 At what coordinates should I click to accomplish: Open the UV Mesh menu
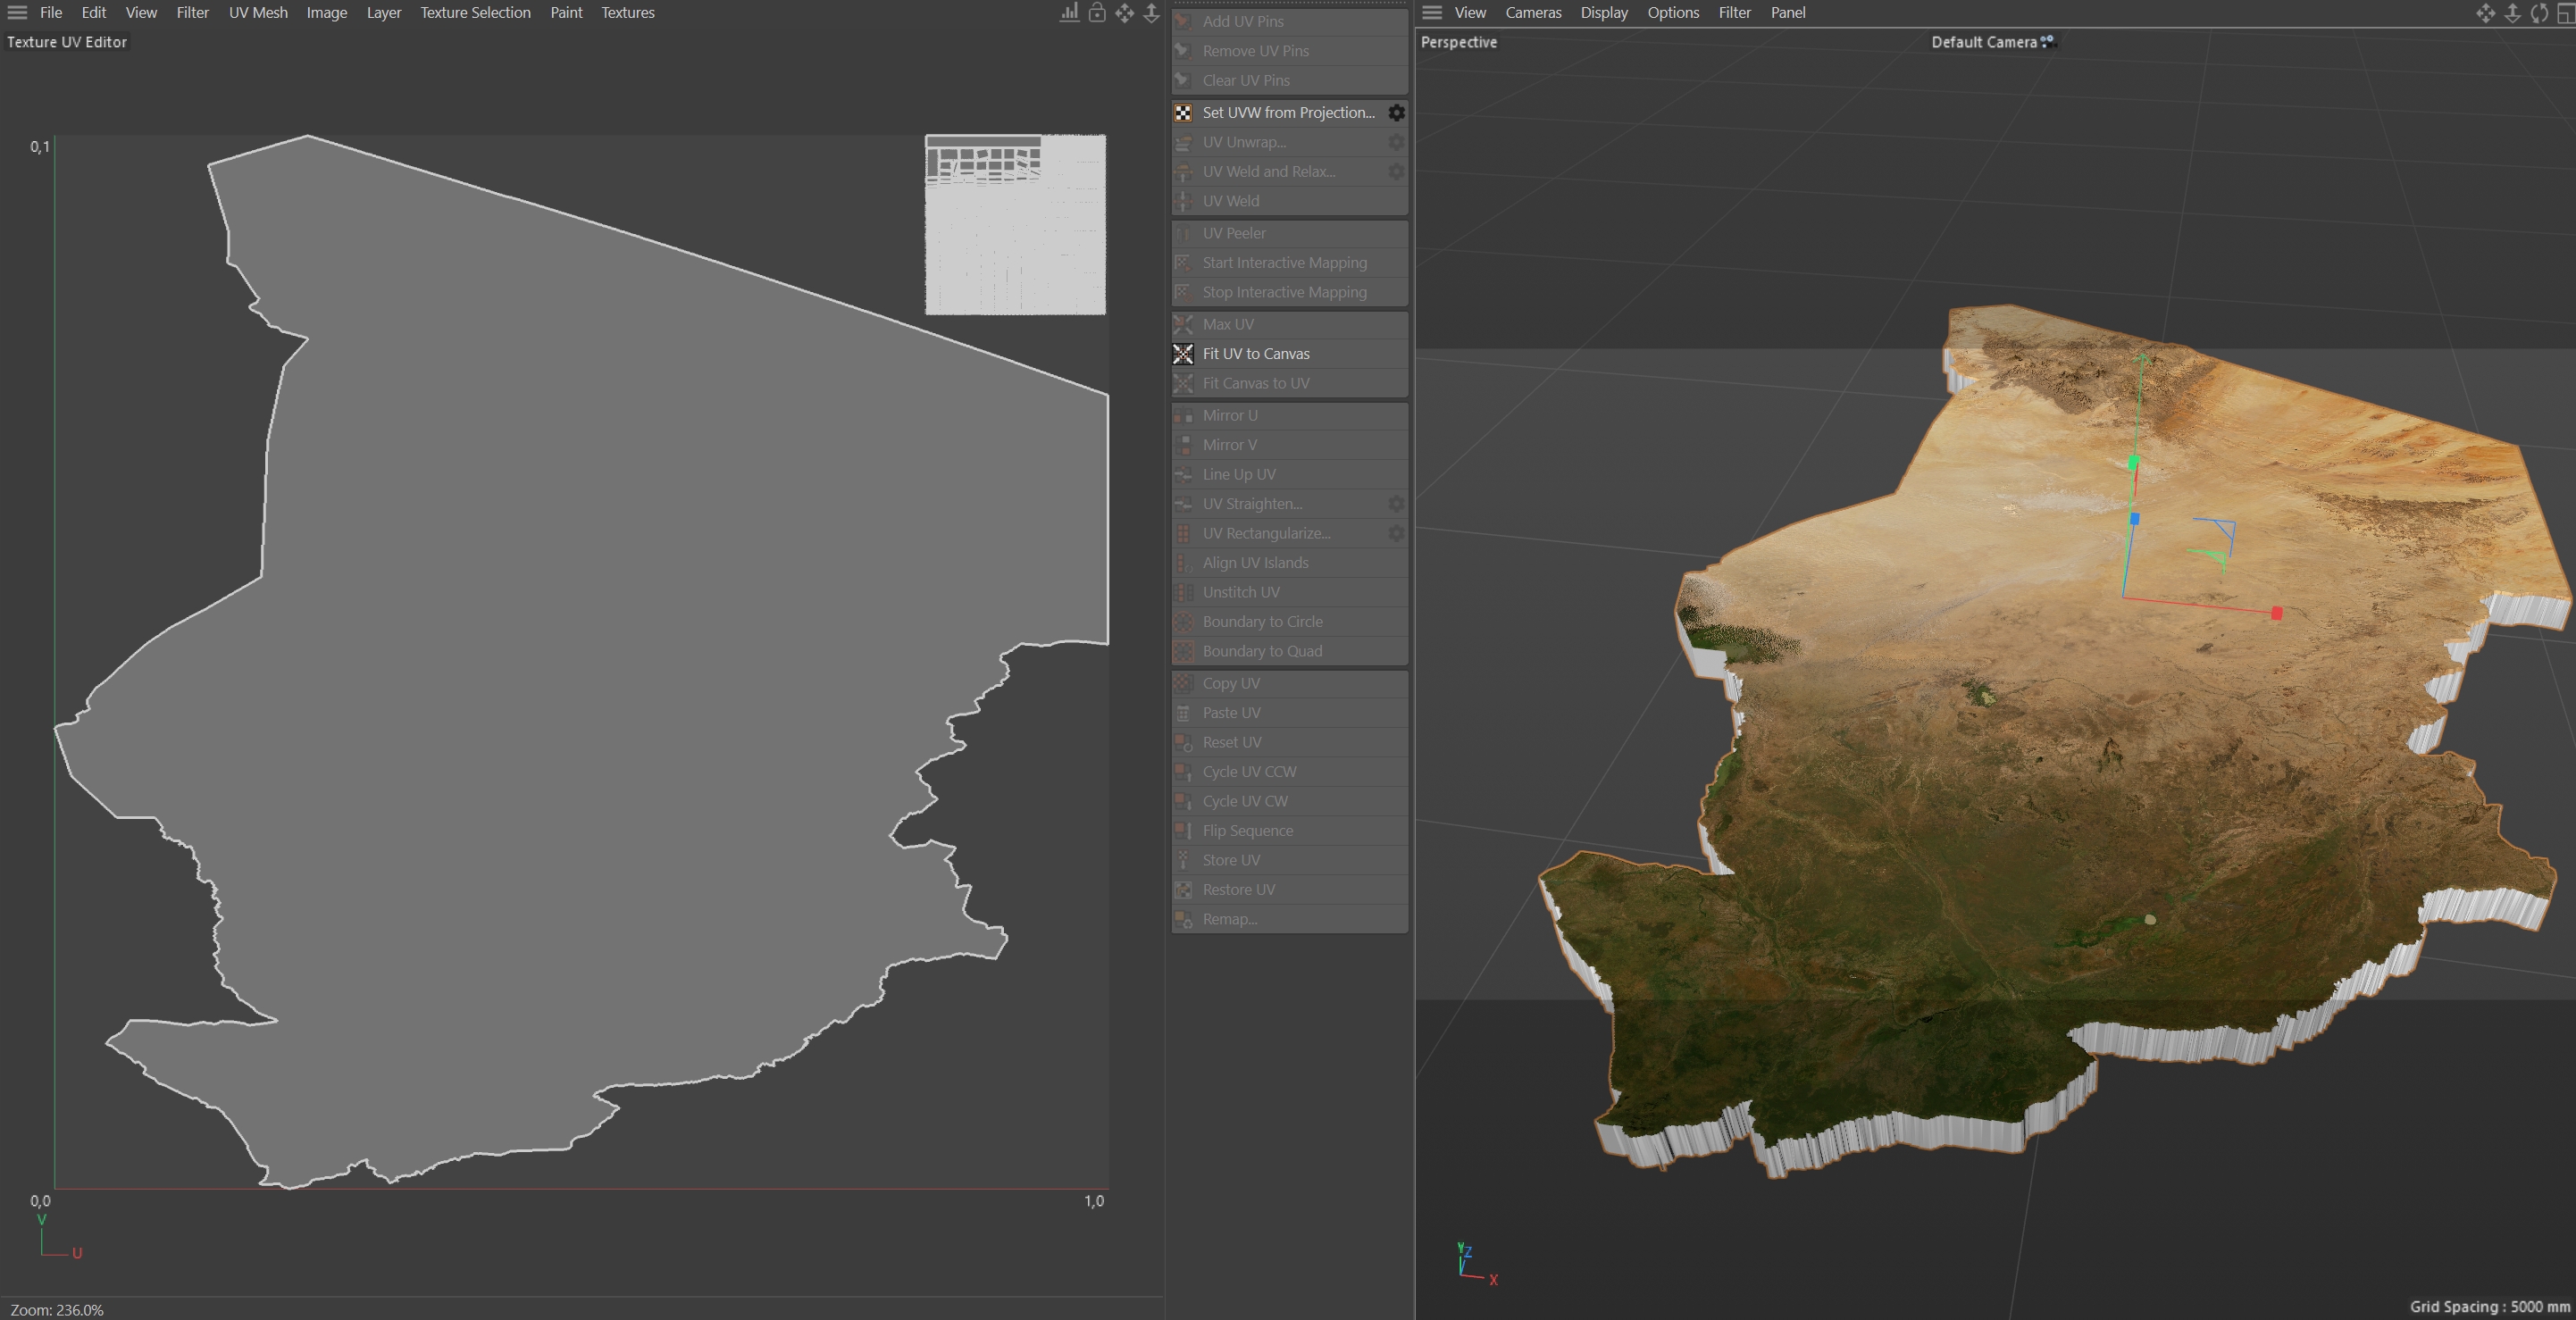pos(257,13)
